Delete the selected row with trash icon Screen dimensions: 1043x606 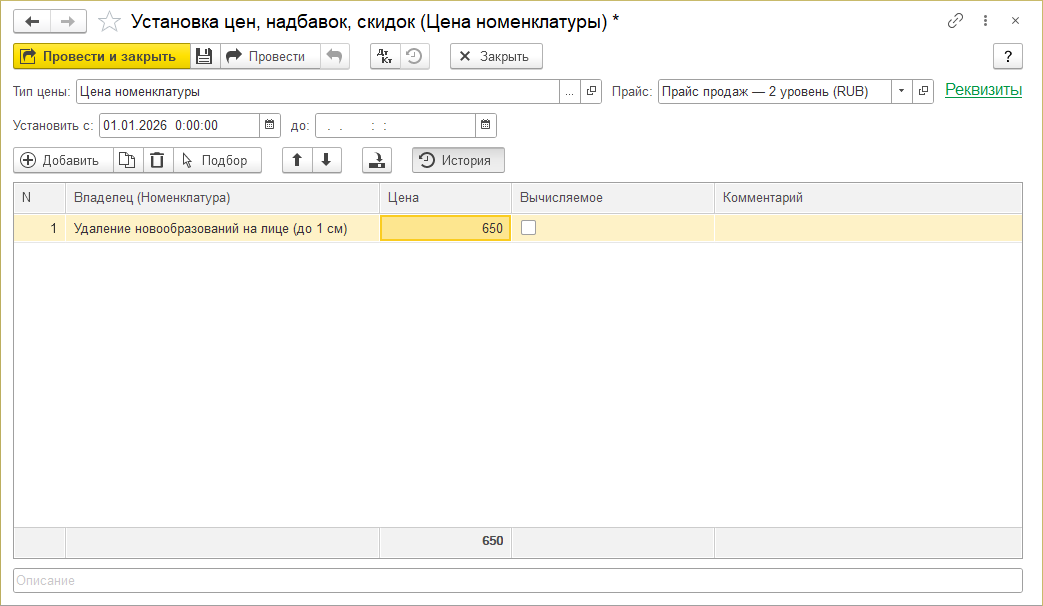click(x=157, y=160)
